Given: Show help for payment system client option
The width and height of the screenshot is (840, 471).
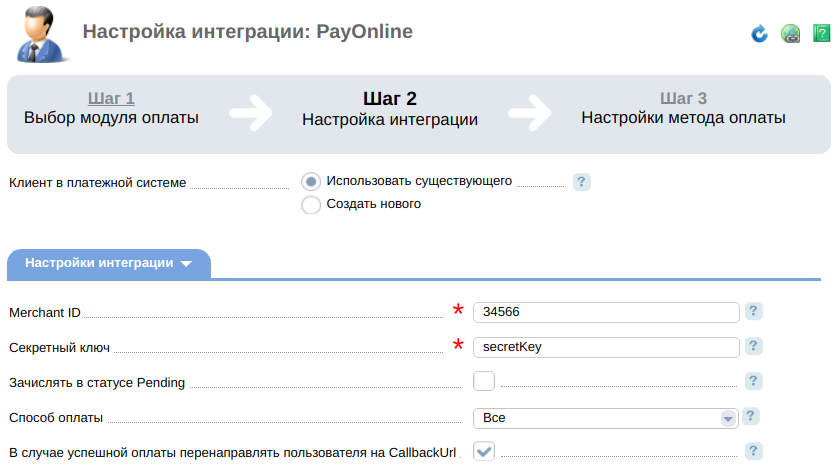Looking at the screenshot, I should (582, 182).
